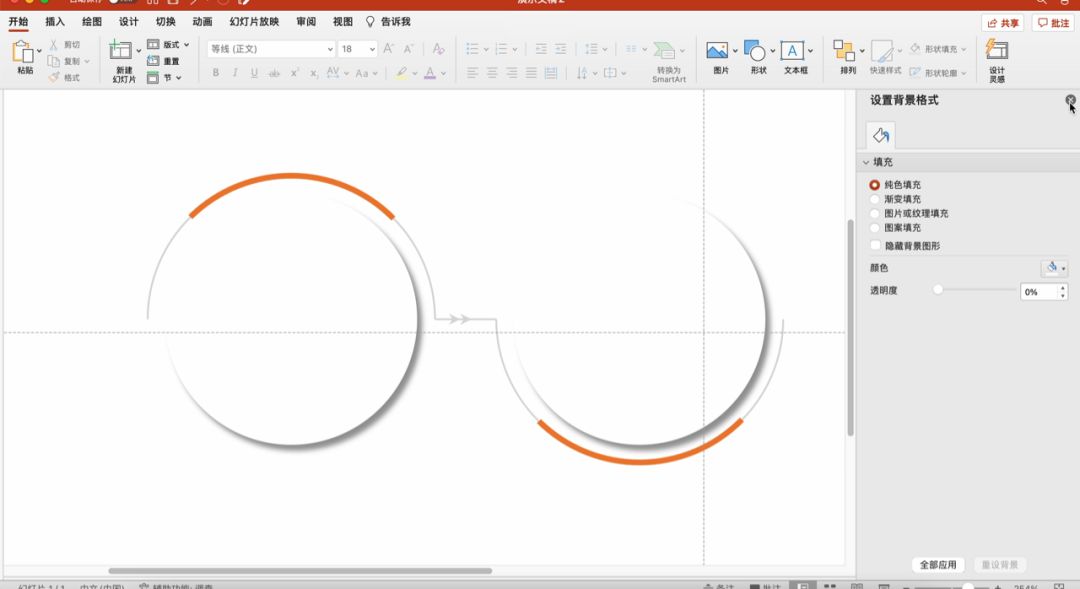The image size is (1080, 589).
Task: Increase font size with larger A icon
Action: 388,49
